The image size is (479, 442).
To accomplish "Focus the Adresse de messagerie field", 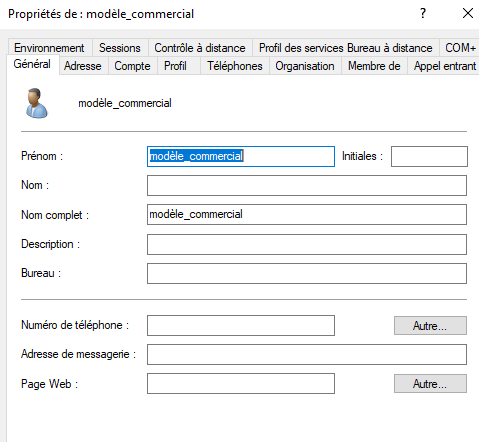I will 307,354.
